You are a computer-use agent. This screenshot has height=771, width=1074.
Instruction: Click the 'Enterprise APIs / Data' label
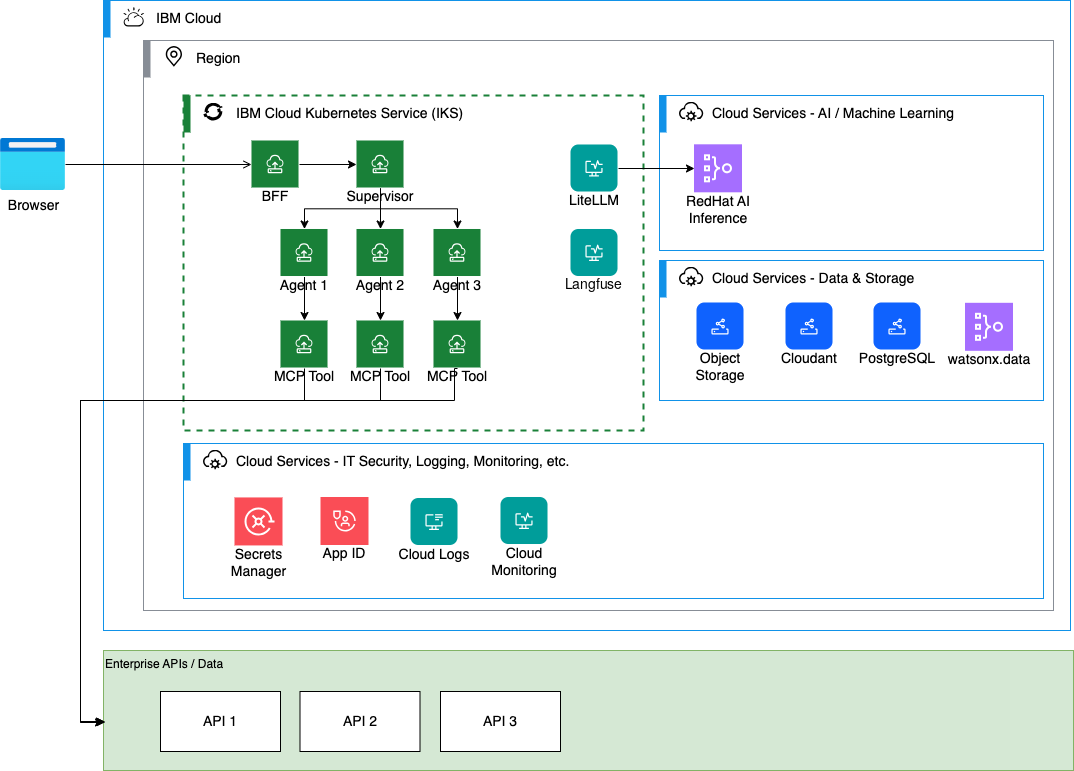[164, 663]
